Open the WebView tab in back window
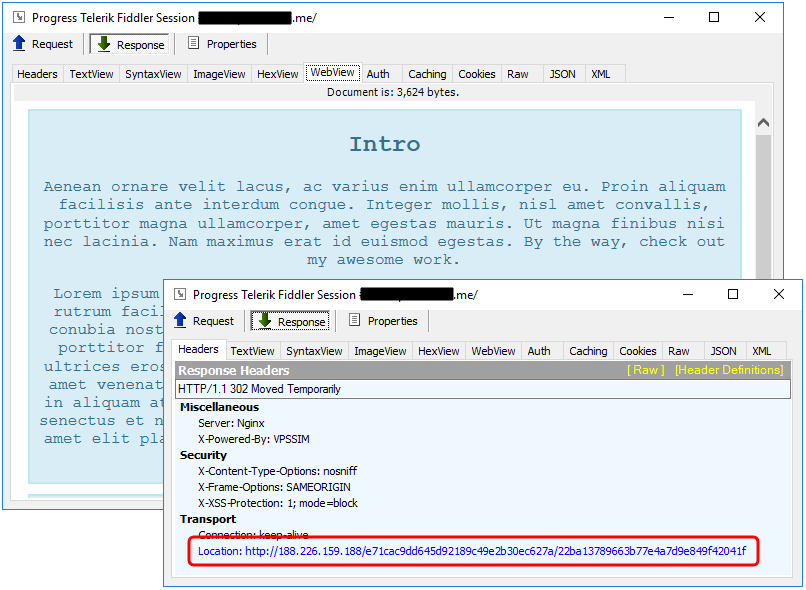Image resolution: width=806 pixels, height=590 pixels. 332,72
